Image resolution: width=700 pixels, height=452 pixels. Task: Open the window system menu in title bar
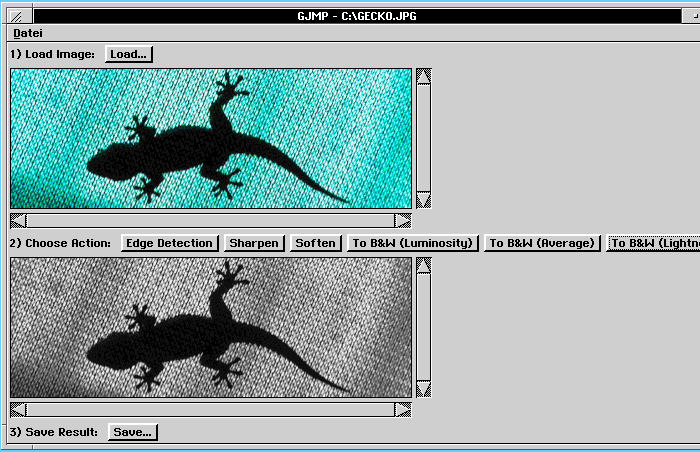click(x=17, y=17)
